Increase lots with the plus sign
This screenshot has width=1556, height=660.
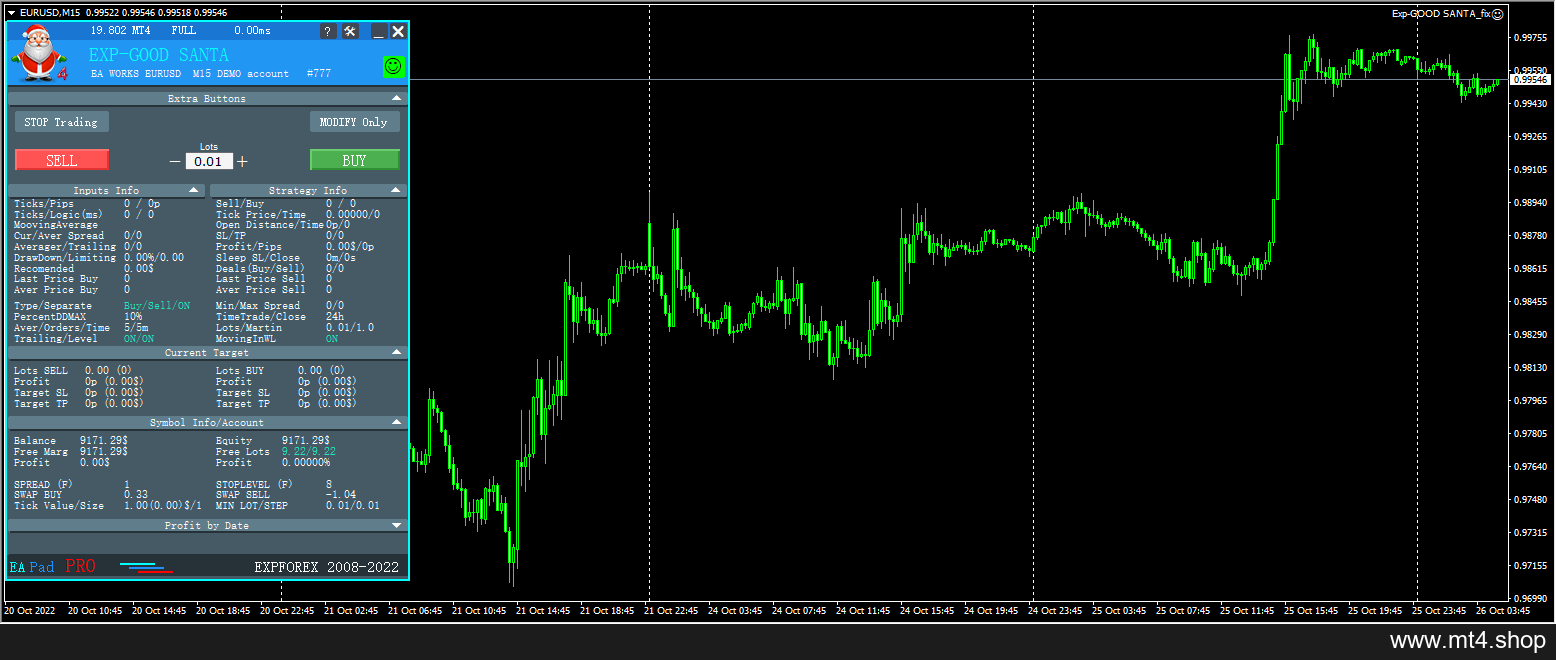pyautogui.click(x=242, y=161)
